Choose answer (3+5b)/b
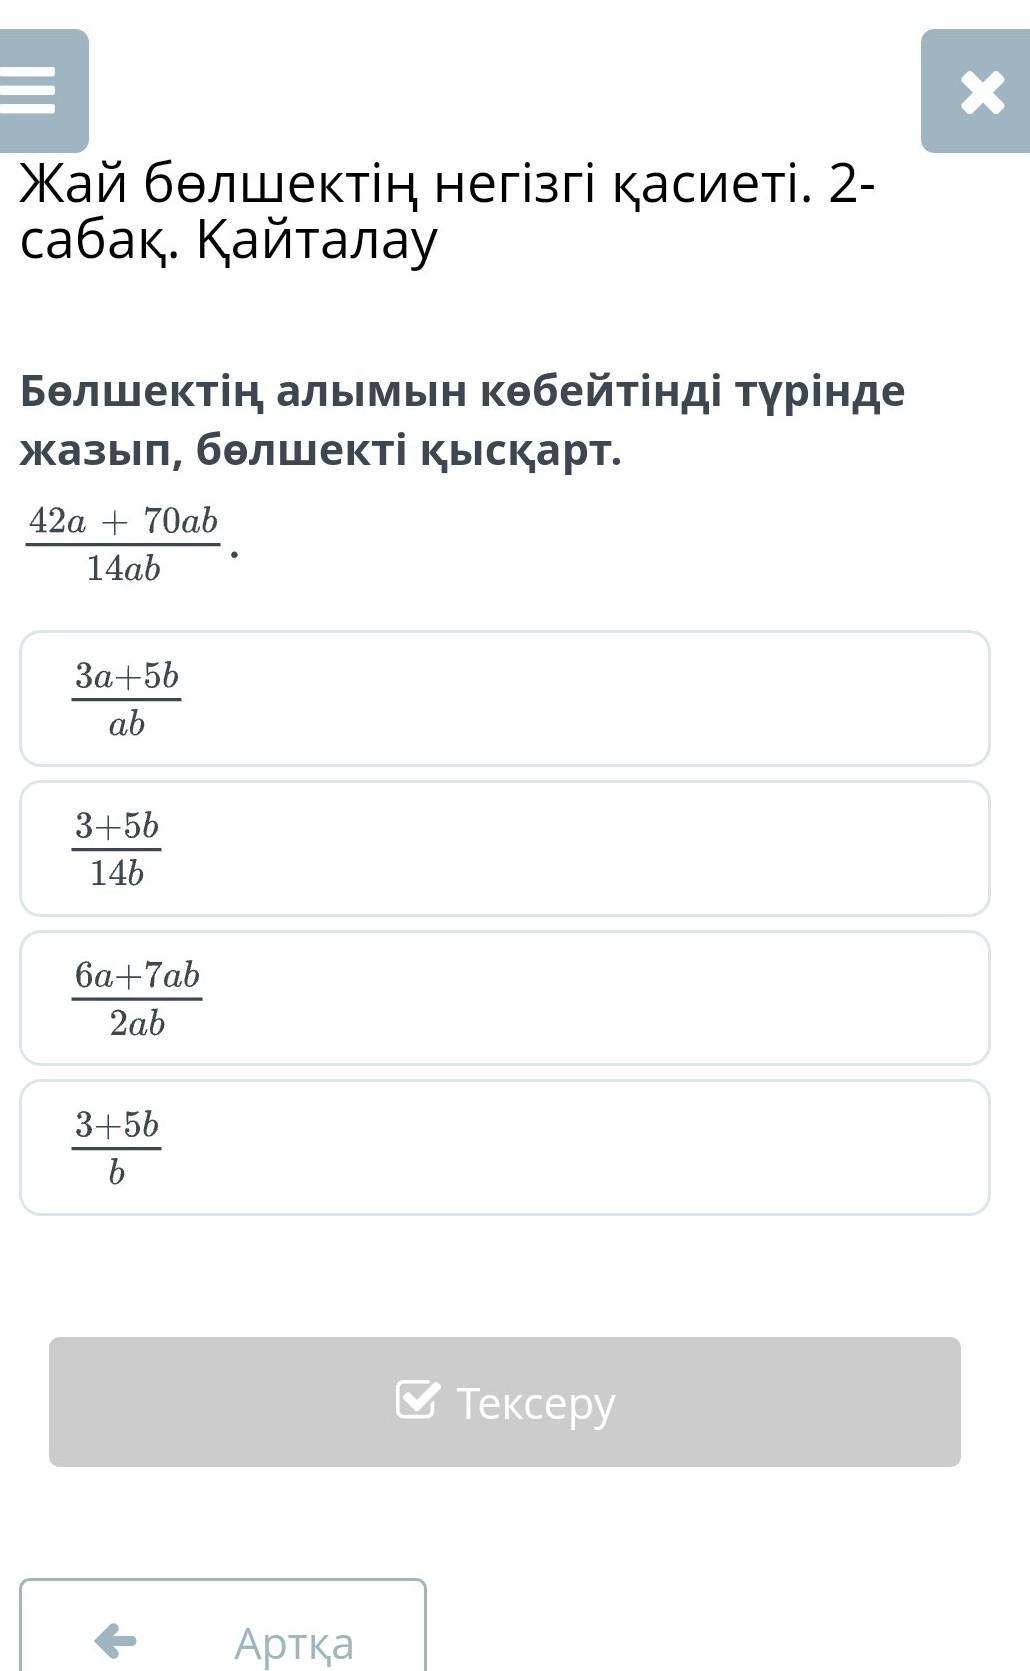Viewport: 1030px width, 1671px height. (x=504, y=1147)
